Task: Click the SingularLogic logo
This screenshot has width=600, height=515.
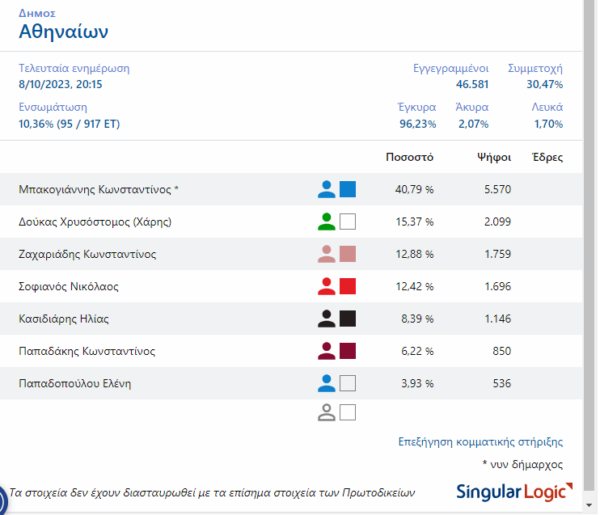Action: [514, 491]
